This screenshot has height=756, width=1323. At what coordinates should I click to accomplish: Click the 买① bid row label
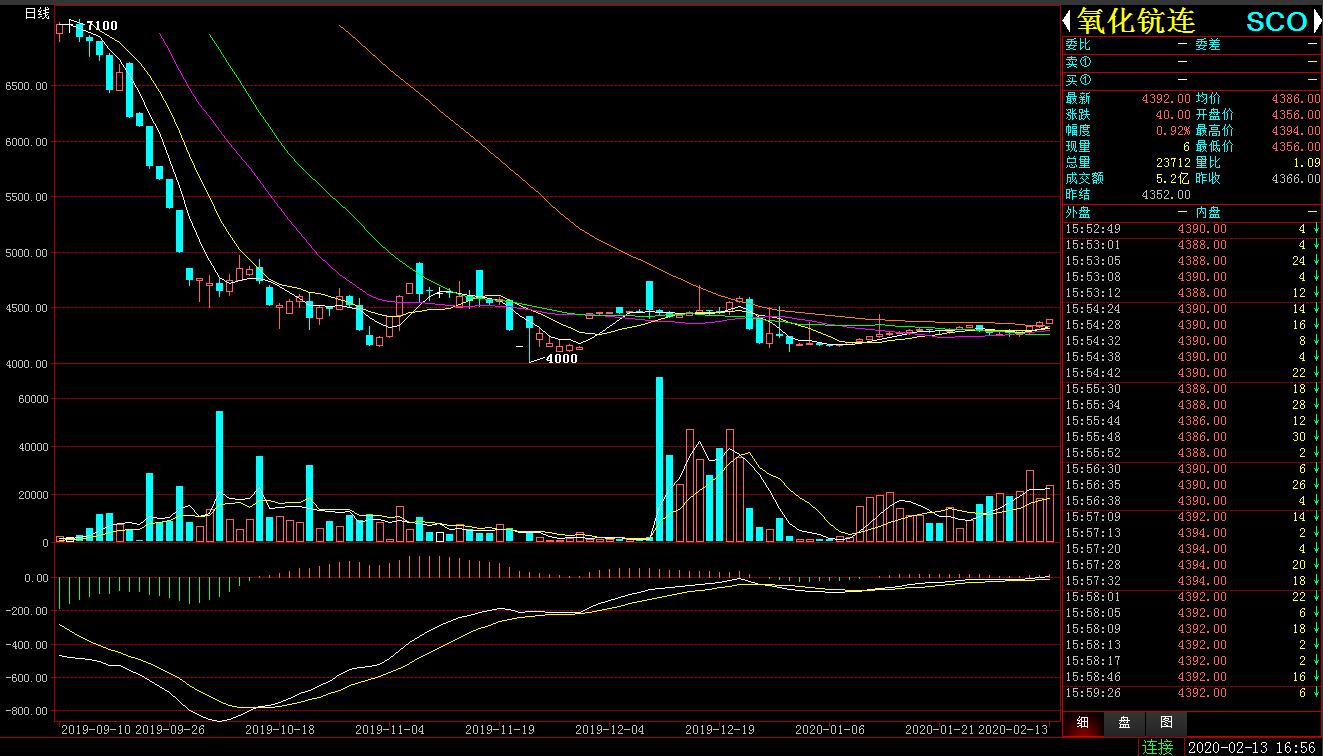1078,80
